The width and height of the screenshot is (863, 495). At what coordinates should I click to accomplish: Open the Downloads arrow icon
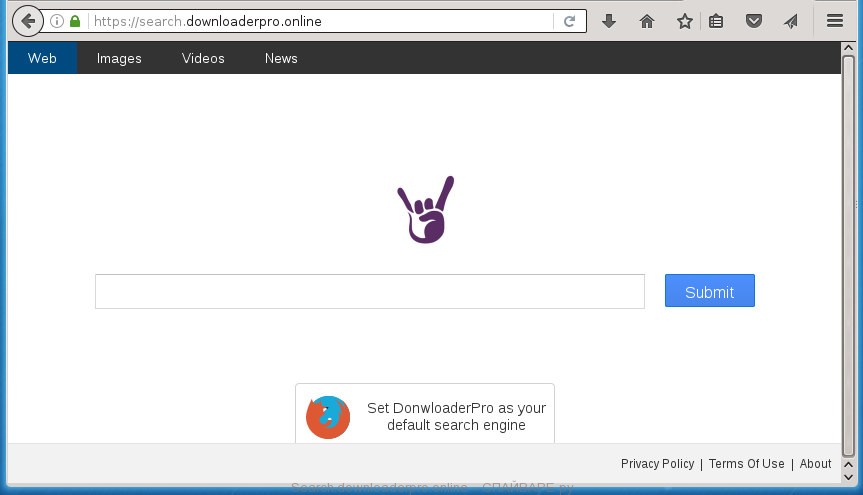coord(608,21)
